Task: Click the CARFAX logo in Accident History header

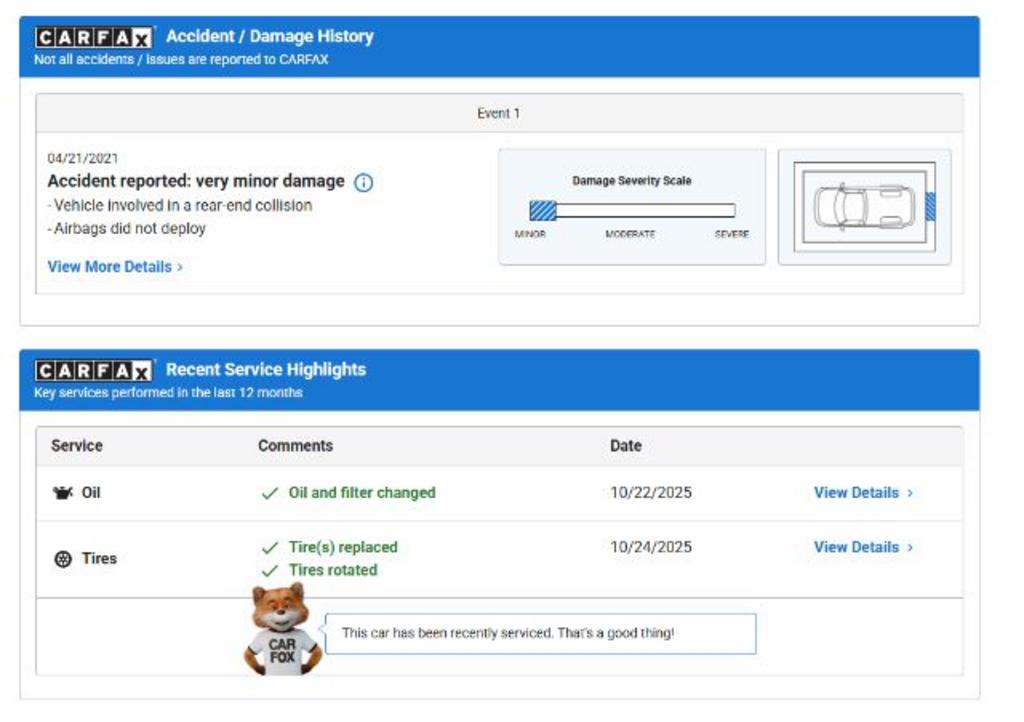Action: 93,38
